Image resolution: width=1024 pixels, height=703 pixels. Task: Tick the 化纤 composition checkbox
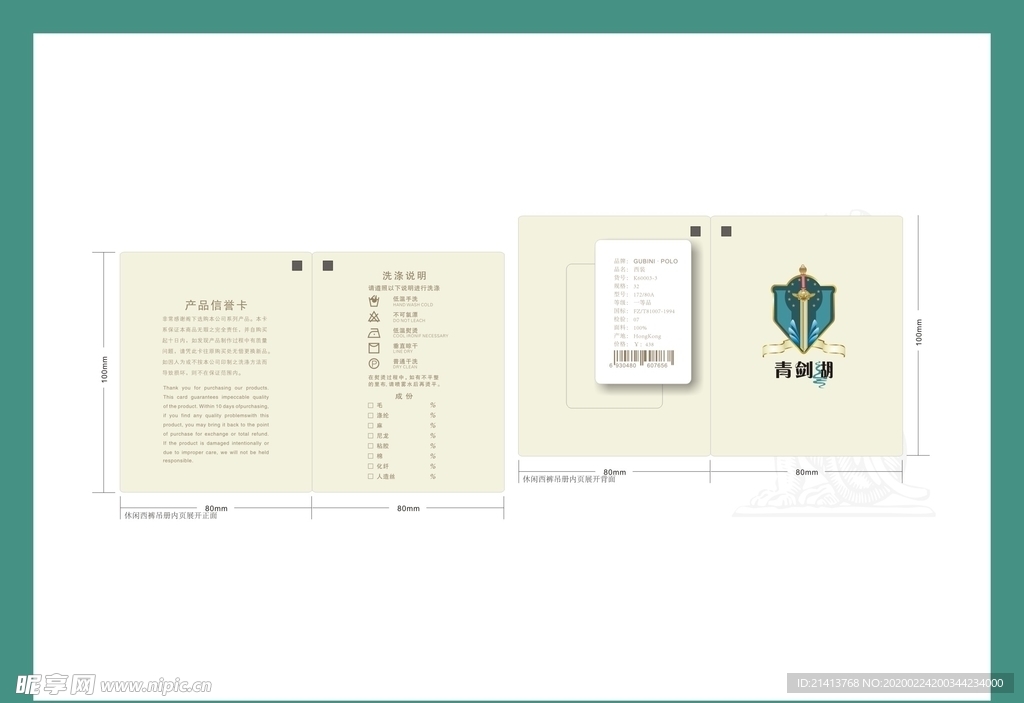[x=370, y=466]
